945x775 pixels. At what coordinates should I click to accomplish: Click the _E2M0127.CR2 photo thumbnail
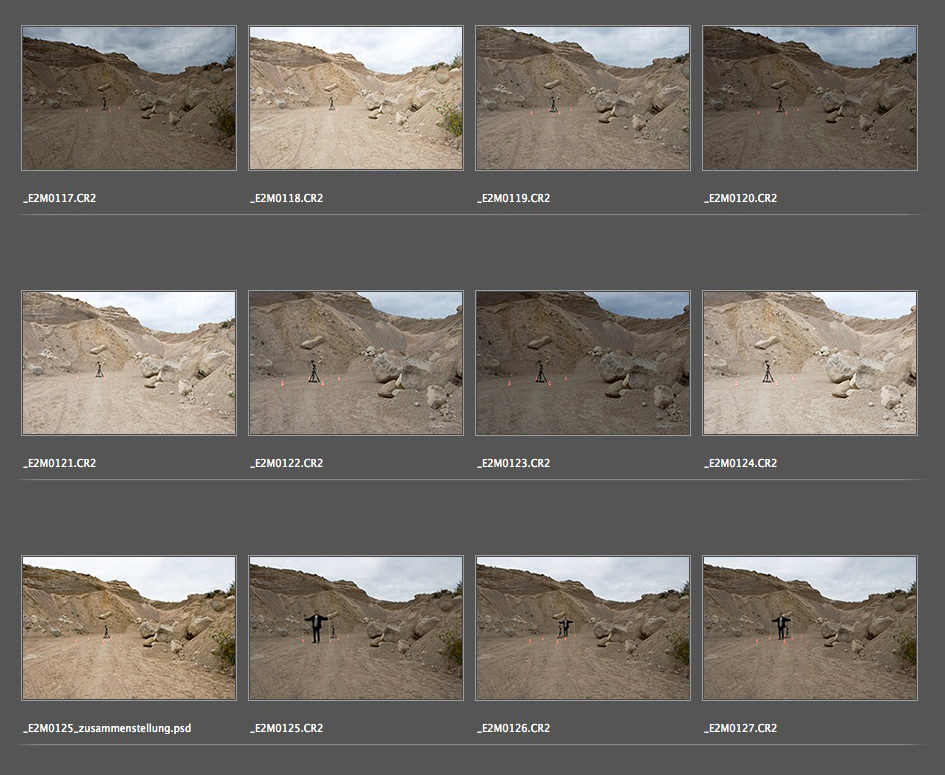point(810,628)
